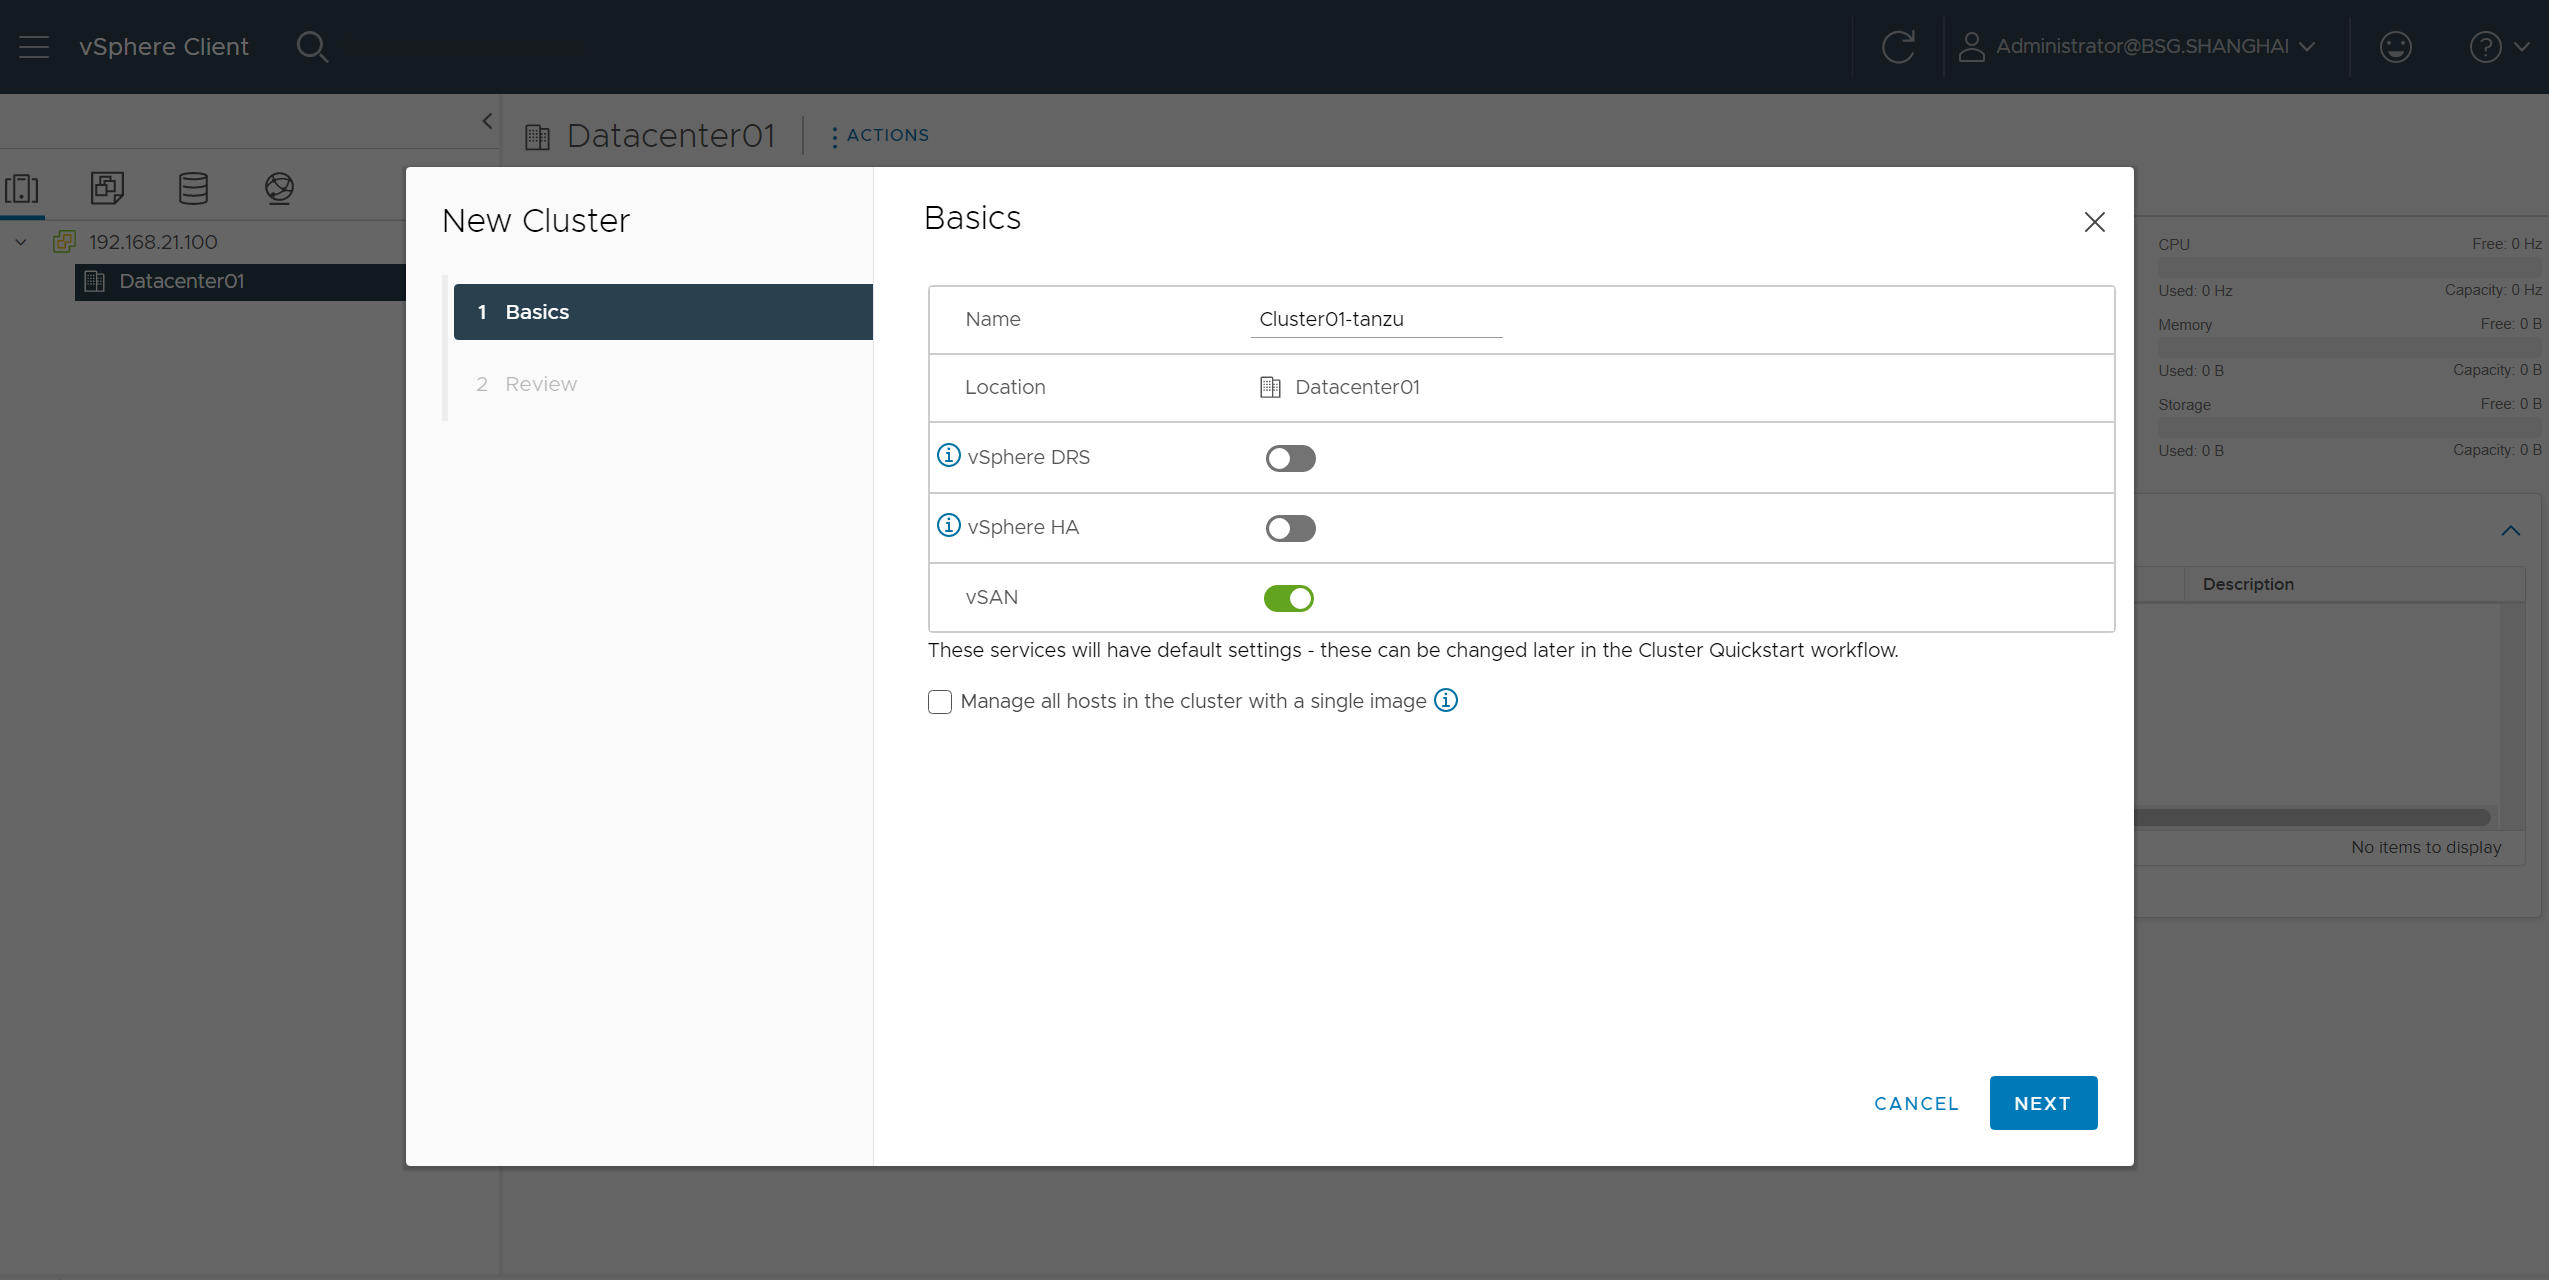
Task: Show vSphere HA information tooltip
Action: coord(949,526)
